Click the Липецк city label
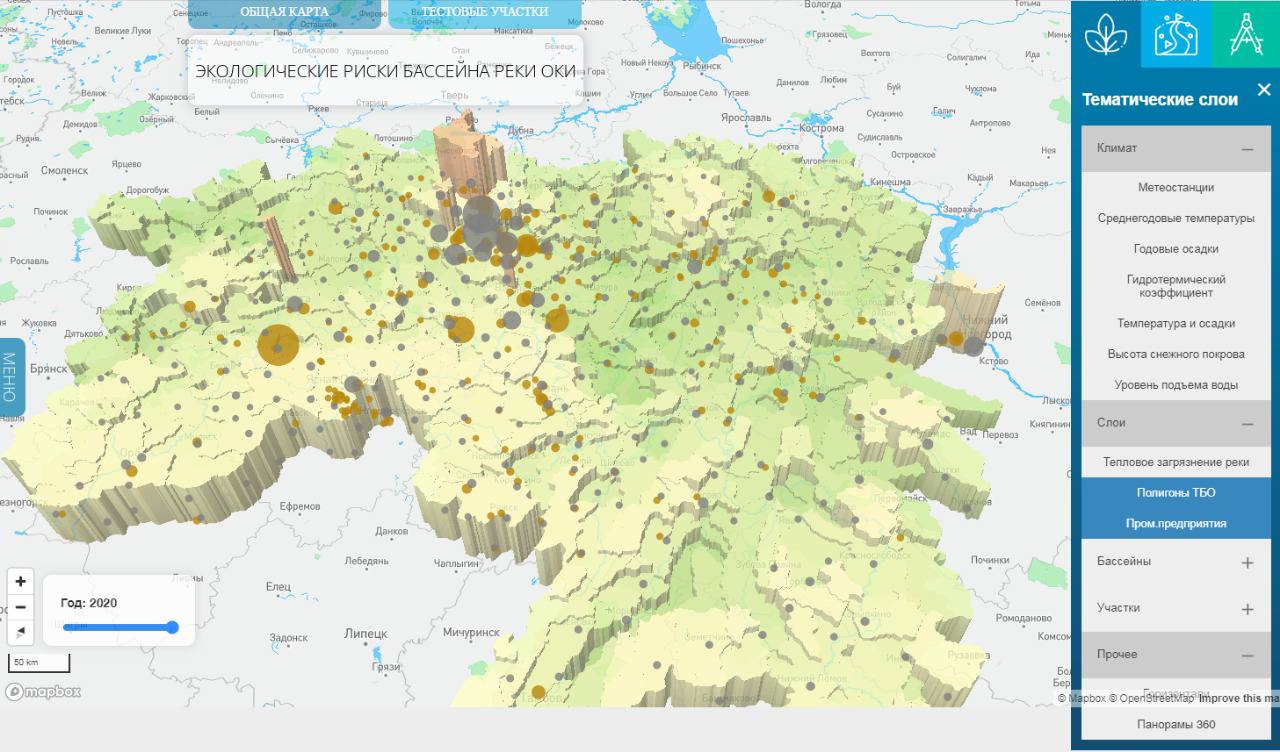 coord(365,633)
